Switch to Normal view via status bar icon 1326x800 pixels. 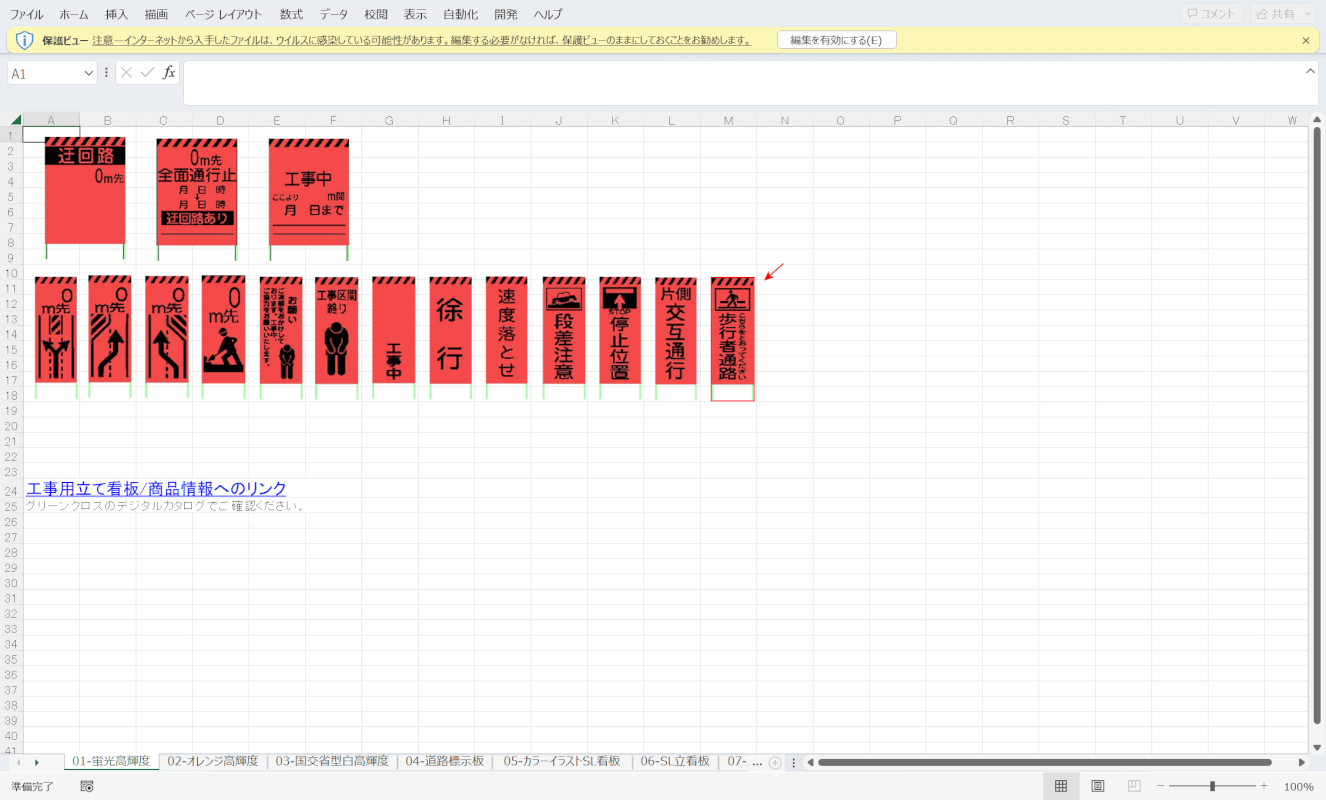point(1061,787)
